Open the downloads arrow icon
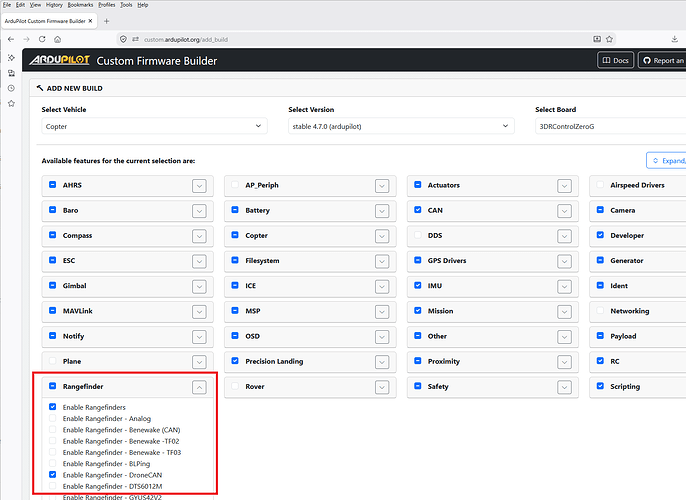This screenshot has height=500, width=686. (x=675, y=39)
